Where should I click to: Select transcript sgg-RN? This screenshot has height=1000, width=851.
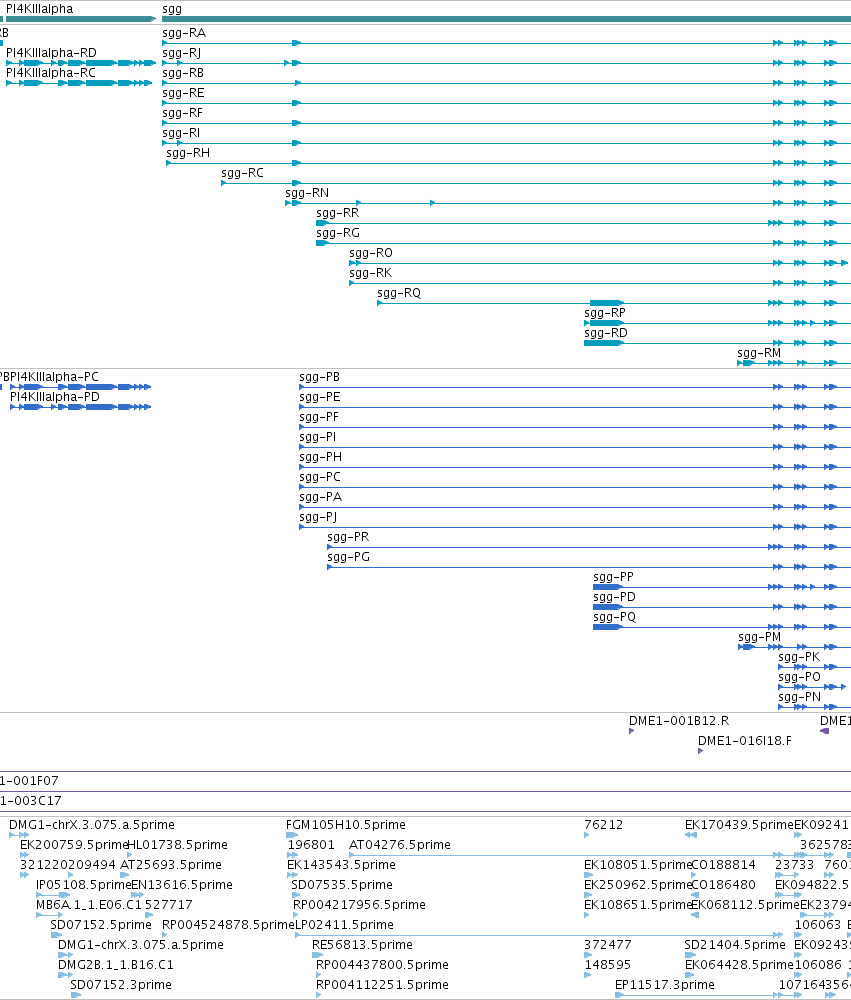(307, 193)
